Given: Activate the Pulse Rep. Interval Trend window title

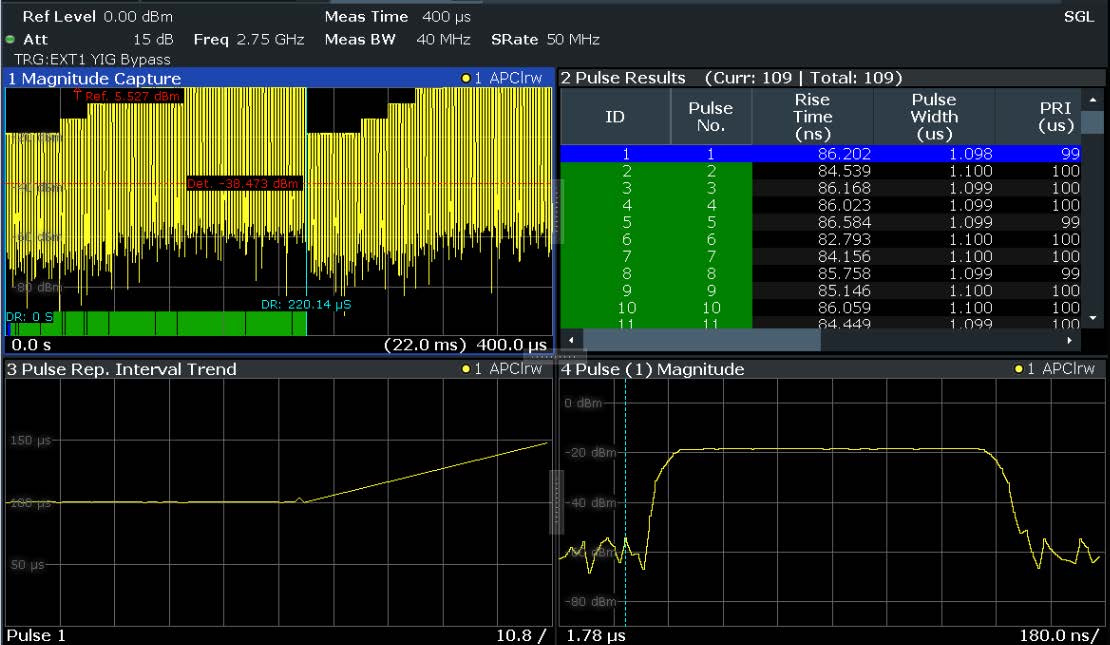Looking at the screenshot, I should point(122,369).
